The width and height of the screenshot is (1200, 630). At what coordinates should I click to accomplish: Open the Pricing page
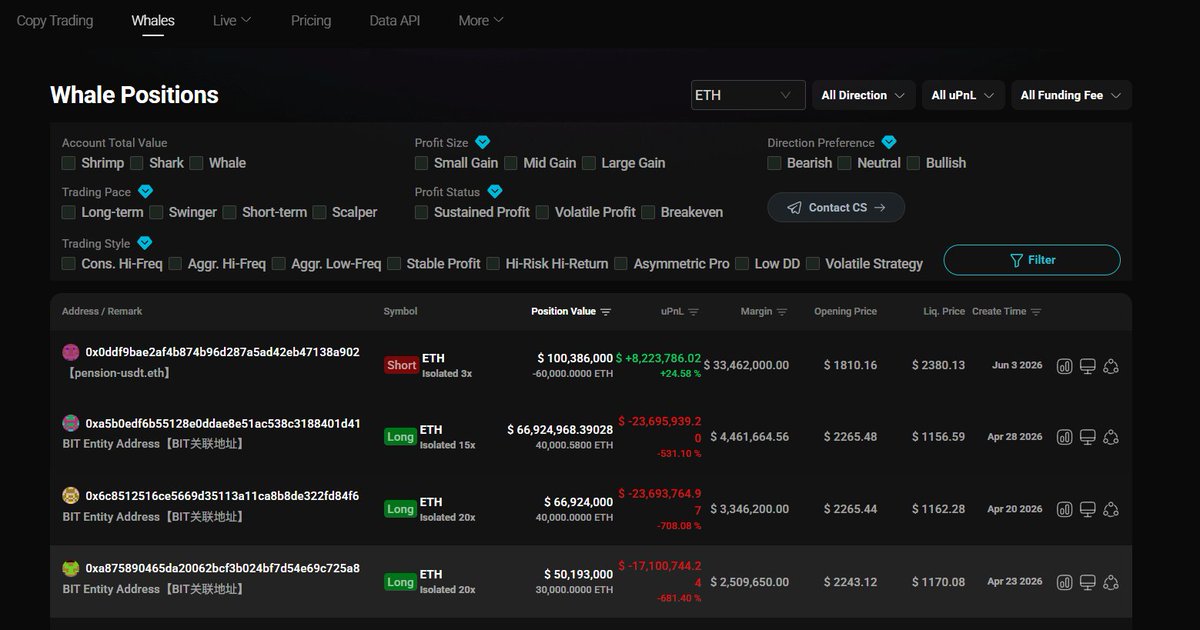click(311, 20)
